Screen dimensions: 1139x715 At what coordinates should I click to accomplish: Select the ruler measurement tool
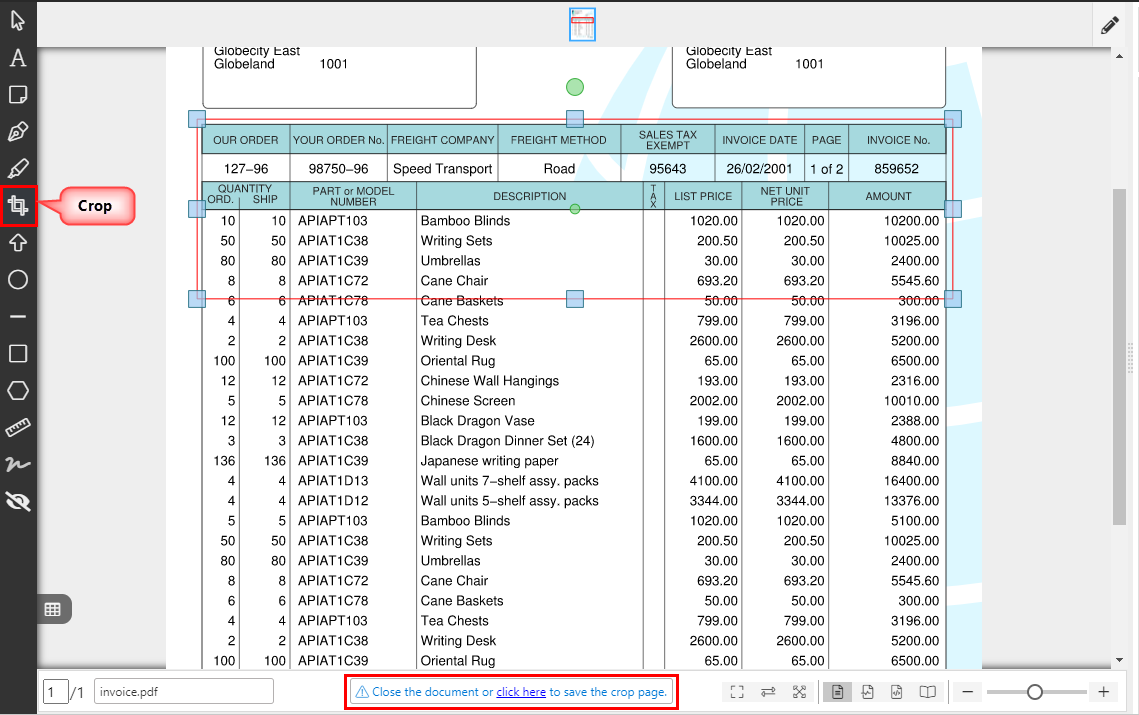[x=18, y=428]
